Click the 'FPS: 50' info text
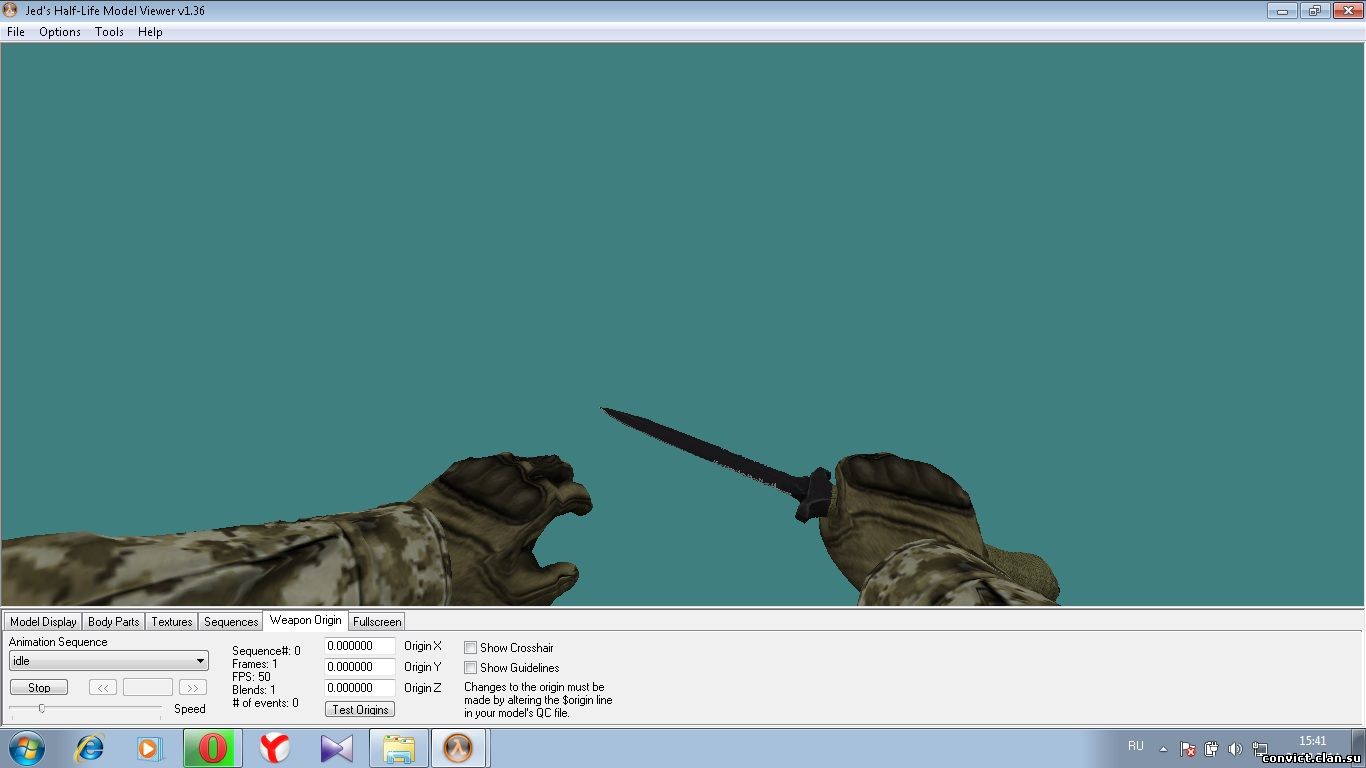This screenshot has width=1366, height=768. tap(251, 677)
